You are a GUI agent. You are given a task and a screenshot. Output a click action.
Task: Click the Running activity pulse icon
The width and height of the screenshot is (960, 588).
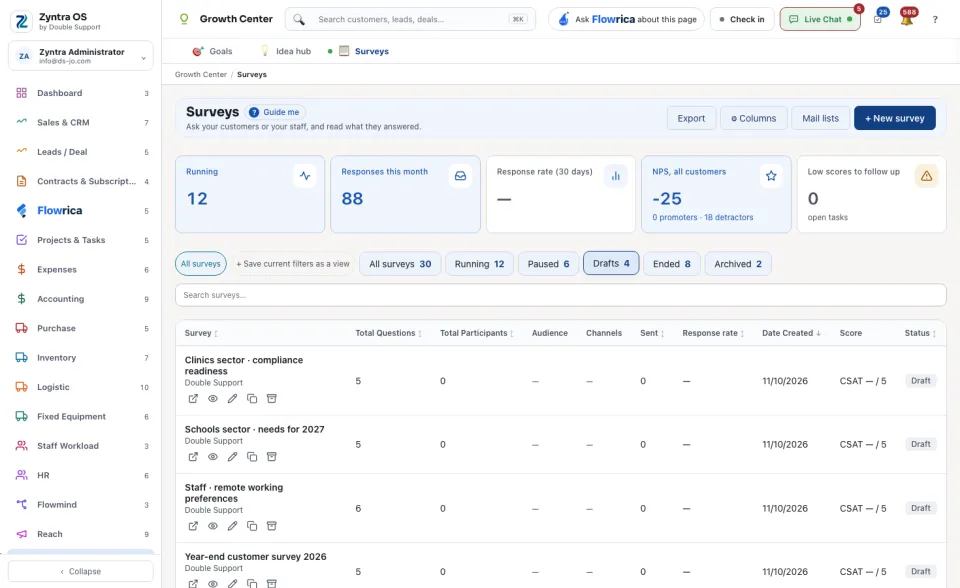click(305, 176)
